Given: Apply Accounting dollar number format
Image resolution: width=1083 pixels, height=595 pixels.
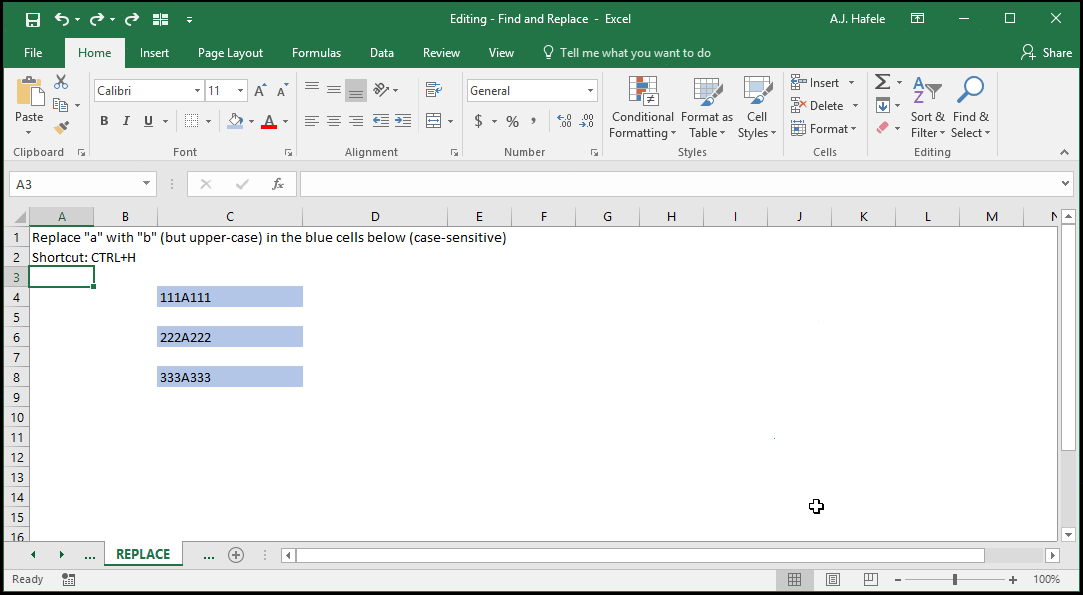Looking at the screenshot, I should pyautogui.click(x=478, y=121).
